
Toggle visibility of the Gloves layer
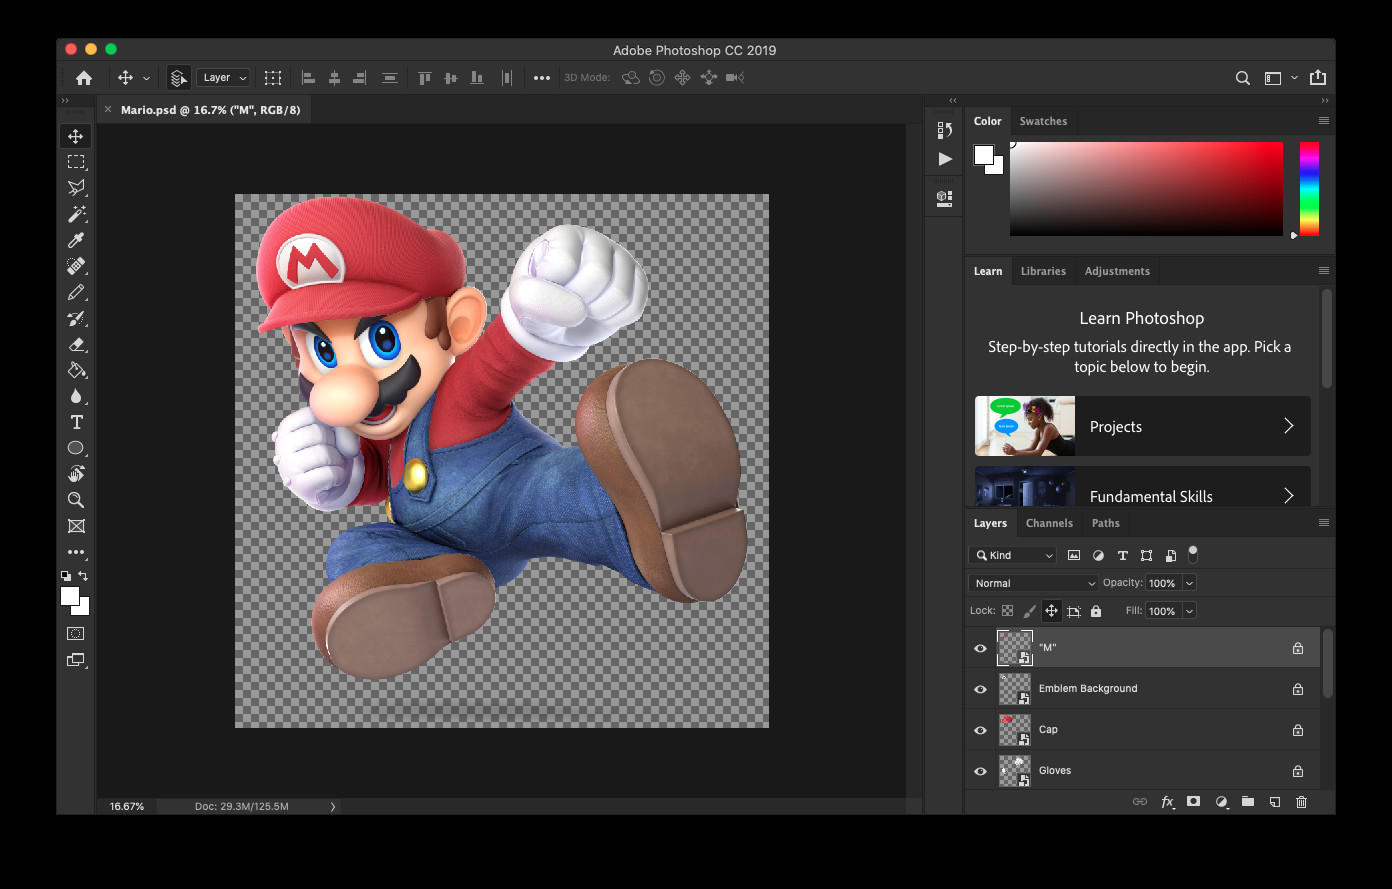980,771
